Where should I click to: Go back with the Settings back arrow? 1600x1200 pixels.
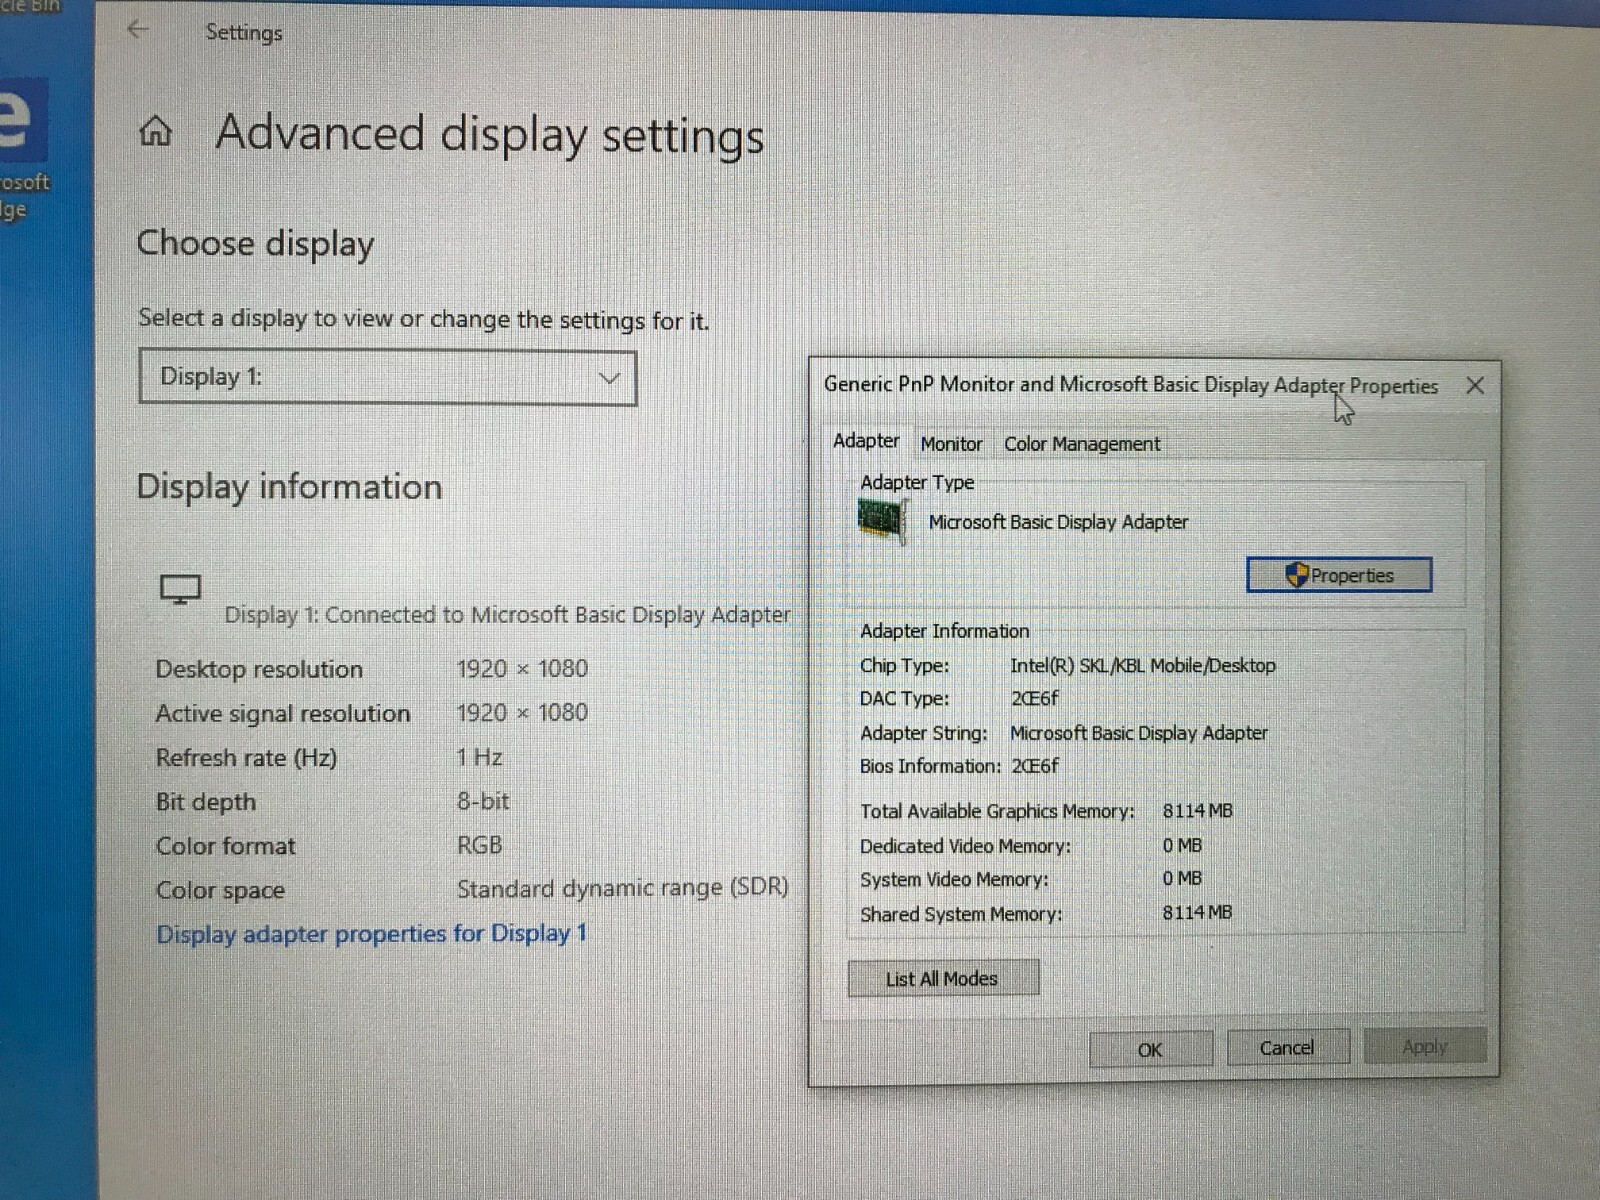pyautogui.click(x=138, y=30)
